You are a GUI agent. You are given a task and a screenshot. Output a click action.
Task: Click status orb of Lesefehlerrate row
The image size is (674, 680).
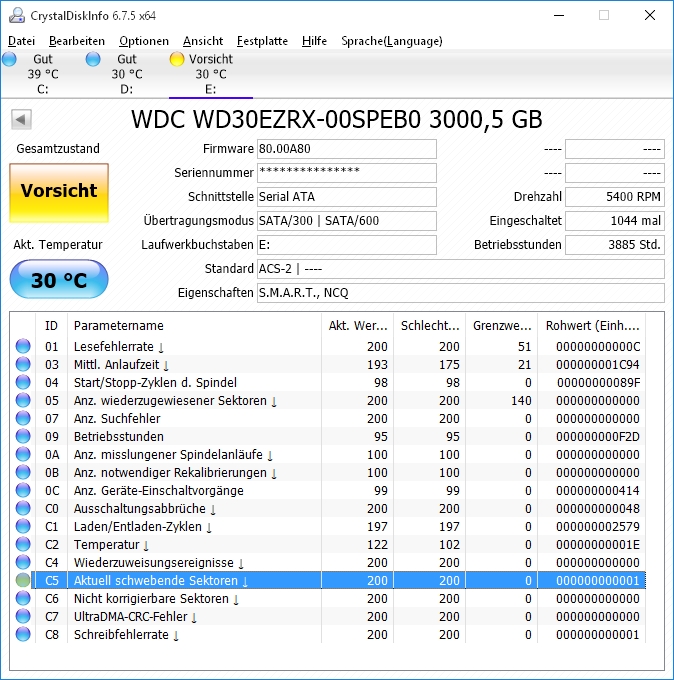tap(23, 346)
